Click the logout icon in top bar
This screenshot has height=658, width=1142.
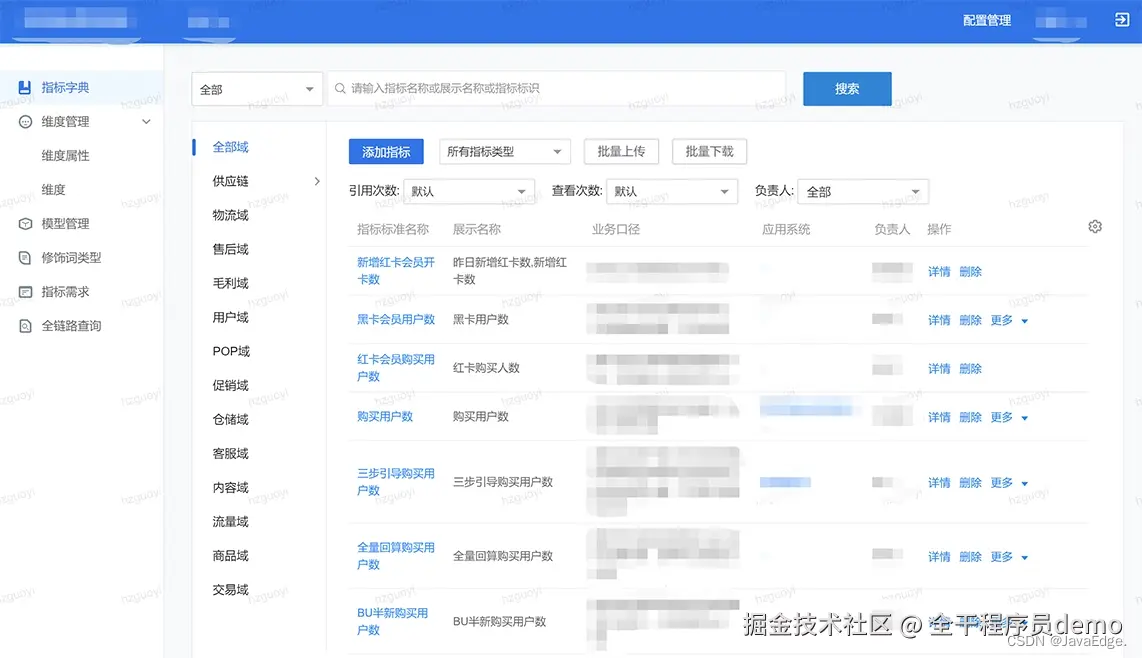coord(1122,20)
